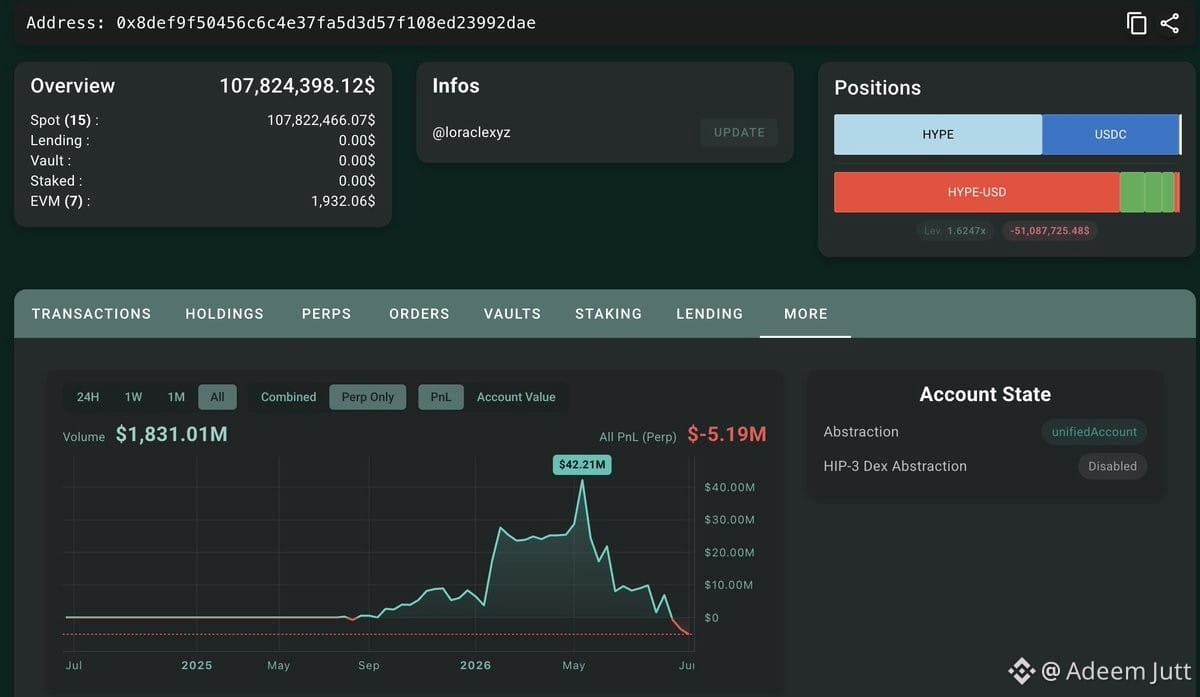
Task: Click the share icon beside the address
Action: (1169, 23)
